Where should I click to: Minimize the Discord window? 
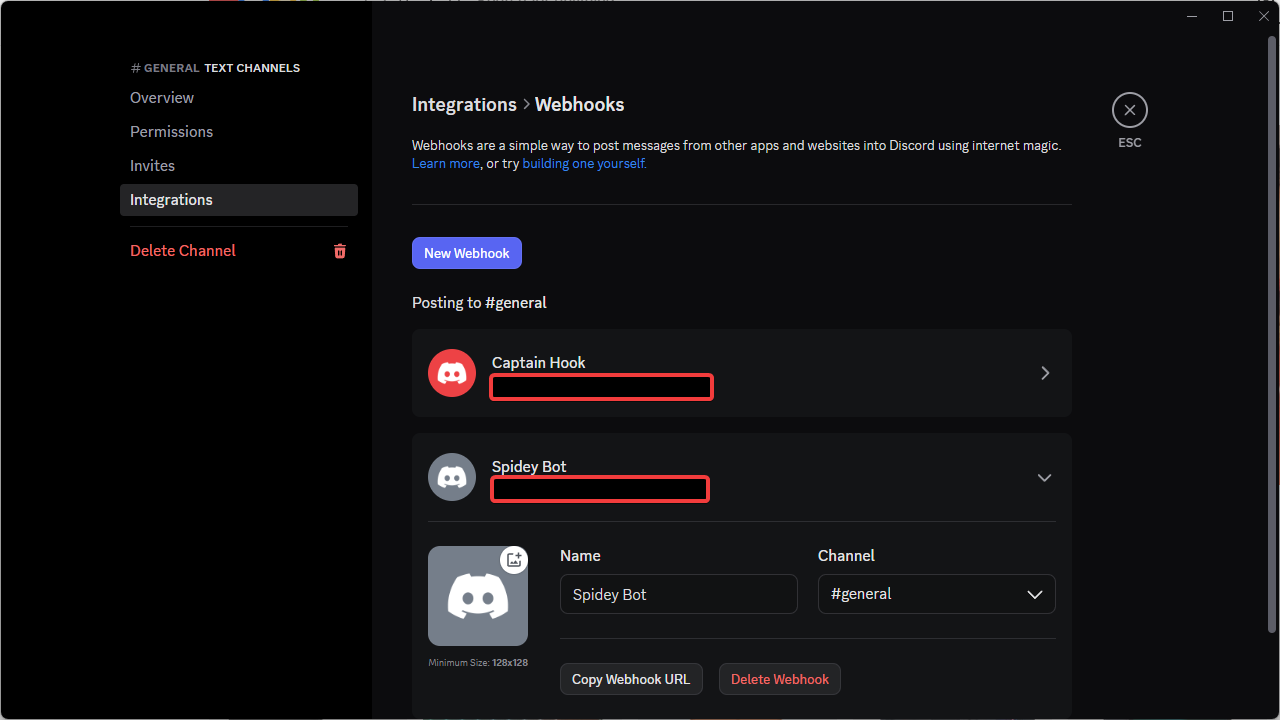(1193, 16)
